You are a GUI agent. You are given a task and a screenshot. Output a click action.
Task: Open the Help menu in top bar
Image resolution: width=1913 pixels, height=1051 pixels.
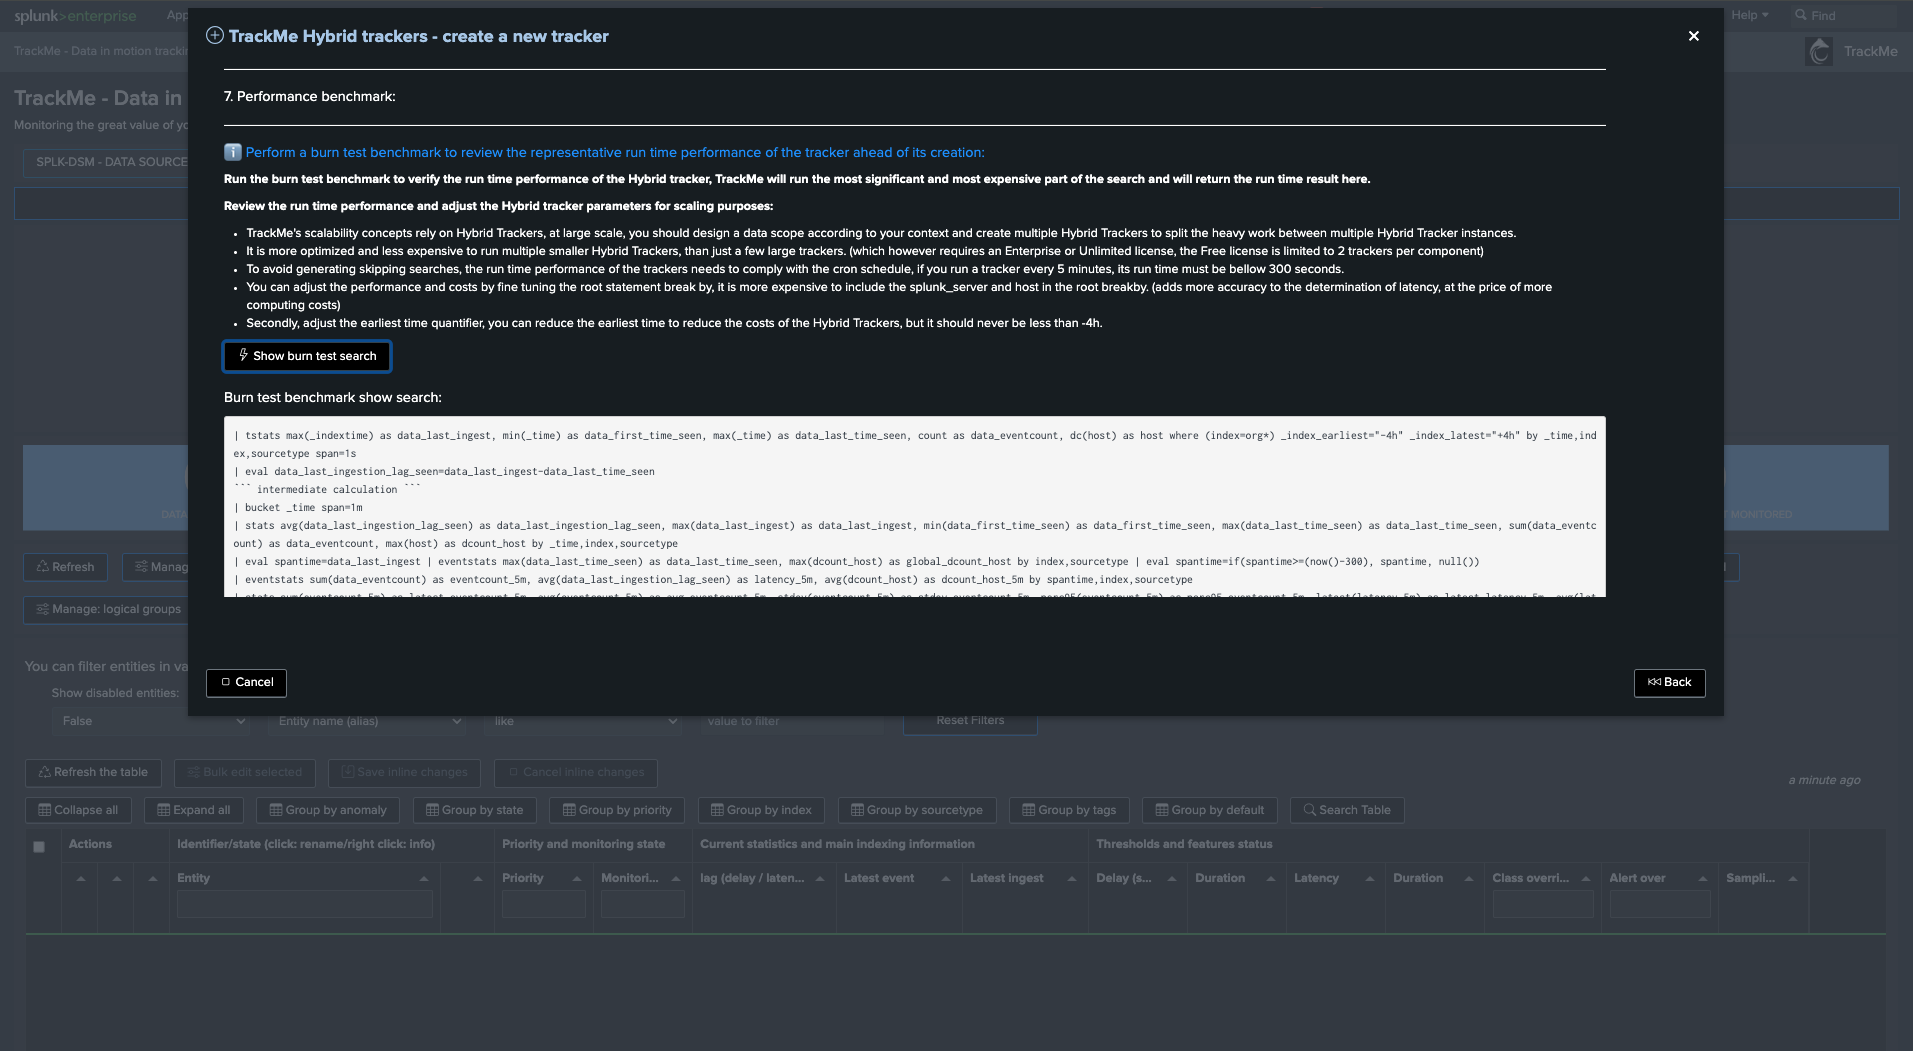point(1749,15)
